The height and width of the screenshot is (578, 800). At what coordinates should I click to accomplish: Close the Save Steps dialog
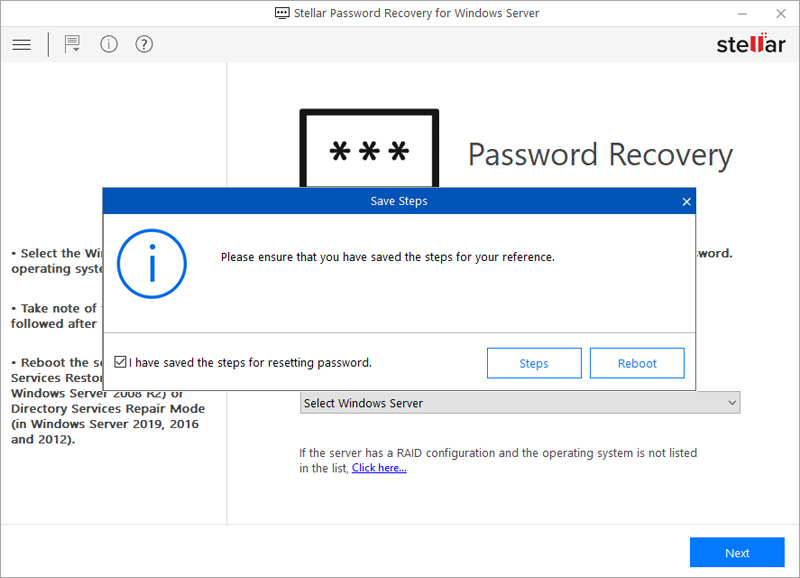point(686,202)
